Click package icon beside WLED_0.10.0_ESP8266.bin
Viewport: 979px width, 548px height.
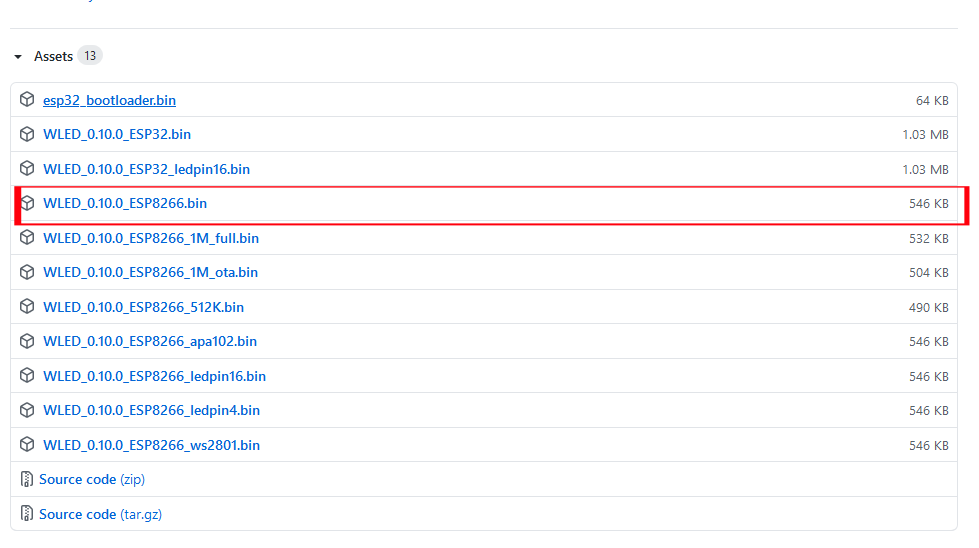(x=27, y=203)
